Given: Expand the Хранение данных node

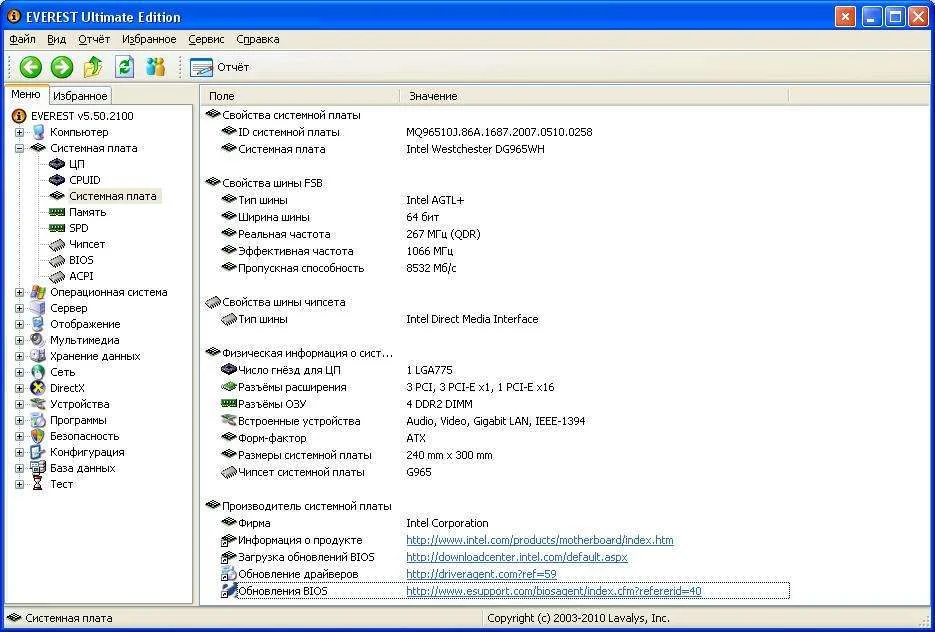Looking at the screenshot, I should click(x=20, y=357).
